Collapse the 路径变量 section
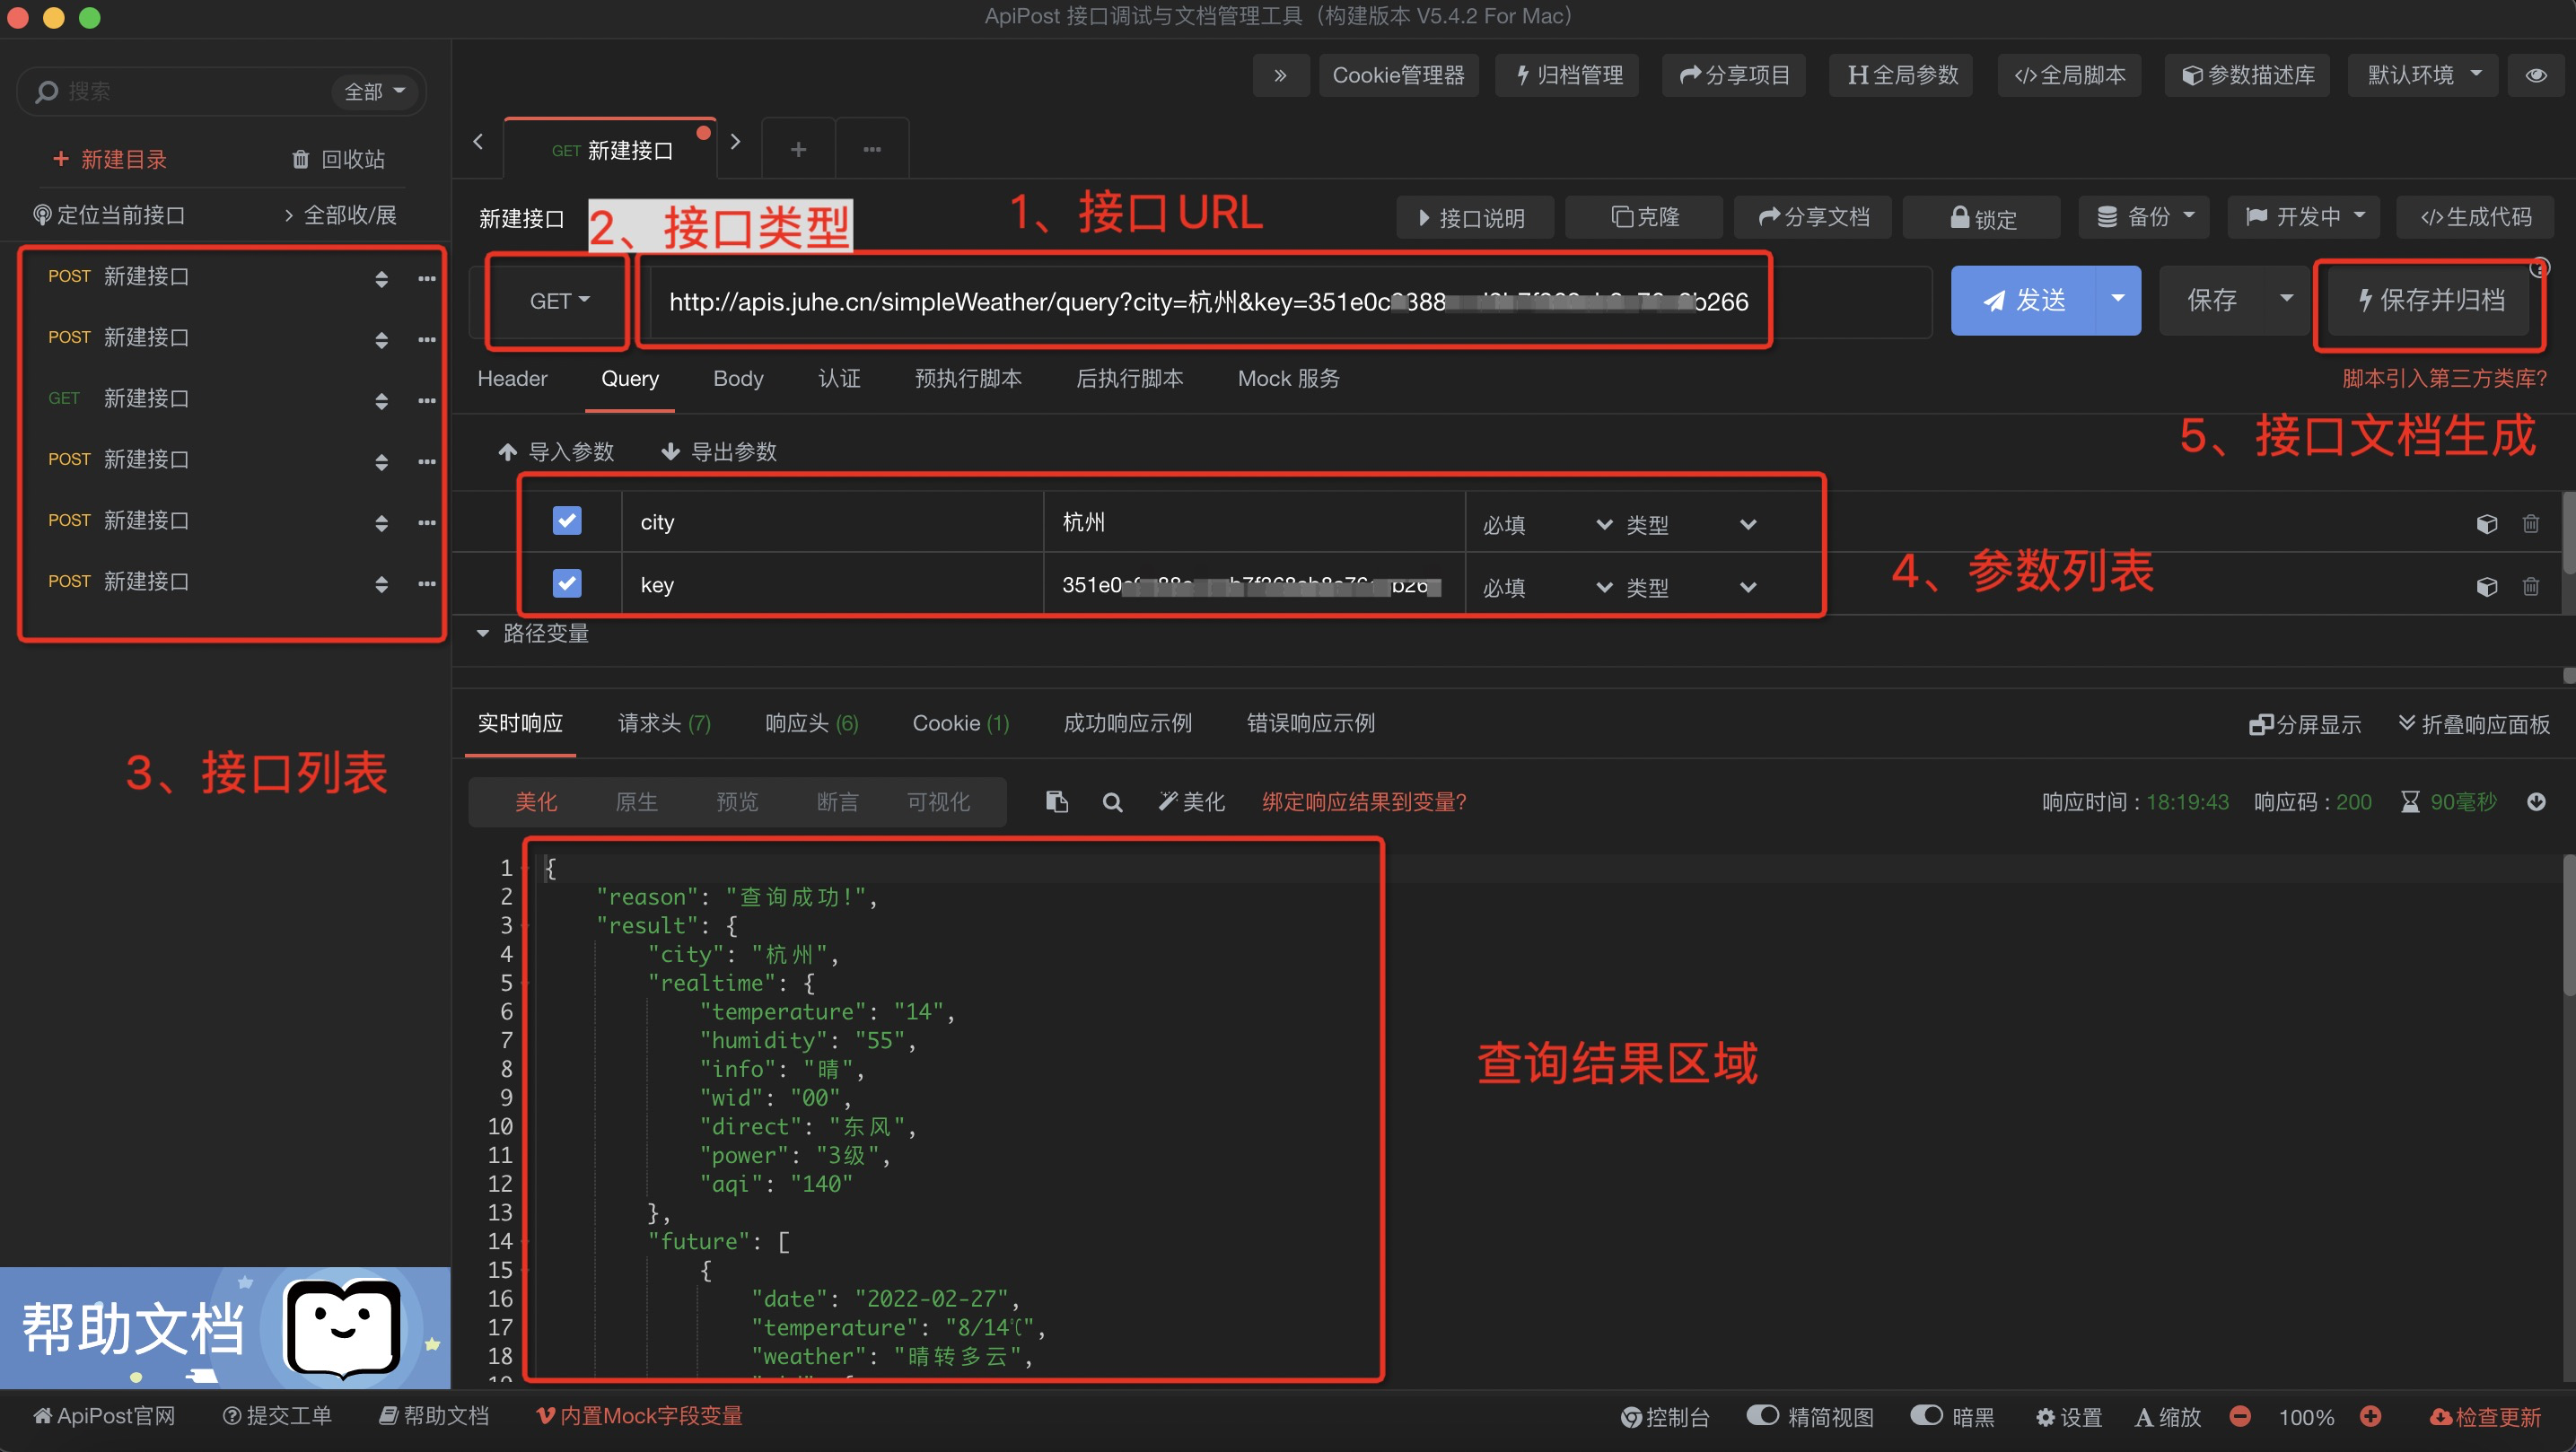Viewport: 2576px width, 1452px height. tap(484, 633)
